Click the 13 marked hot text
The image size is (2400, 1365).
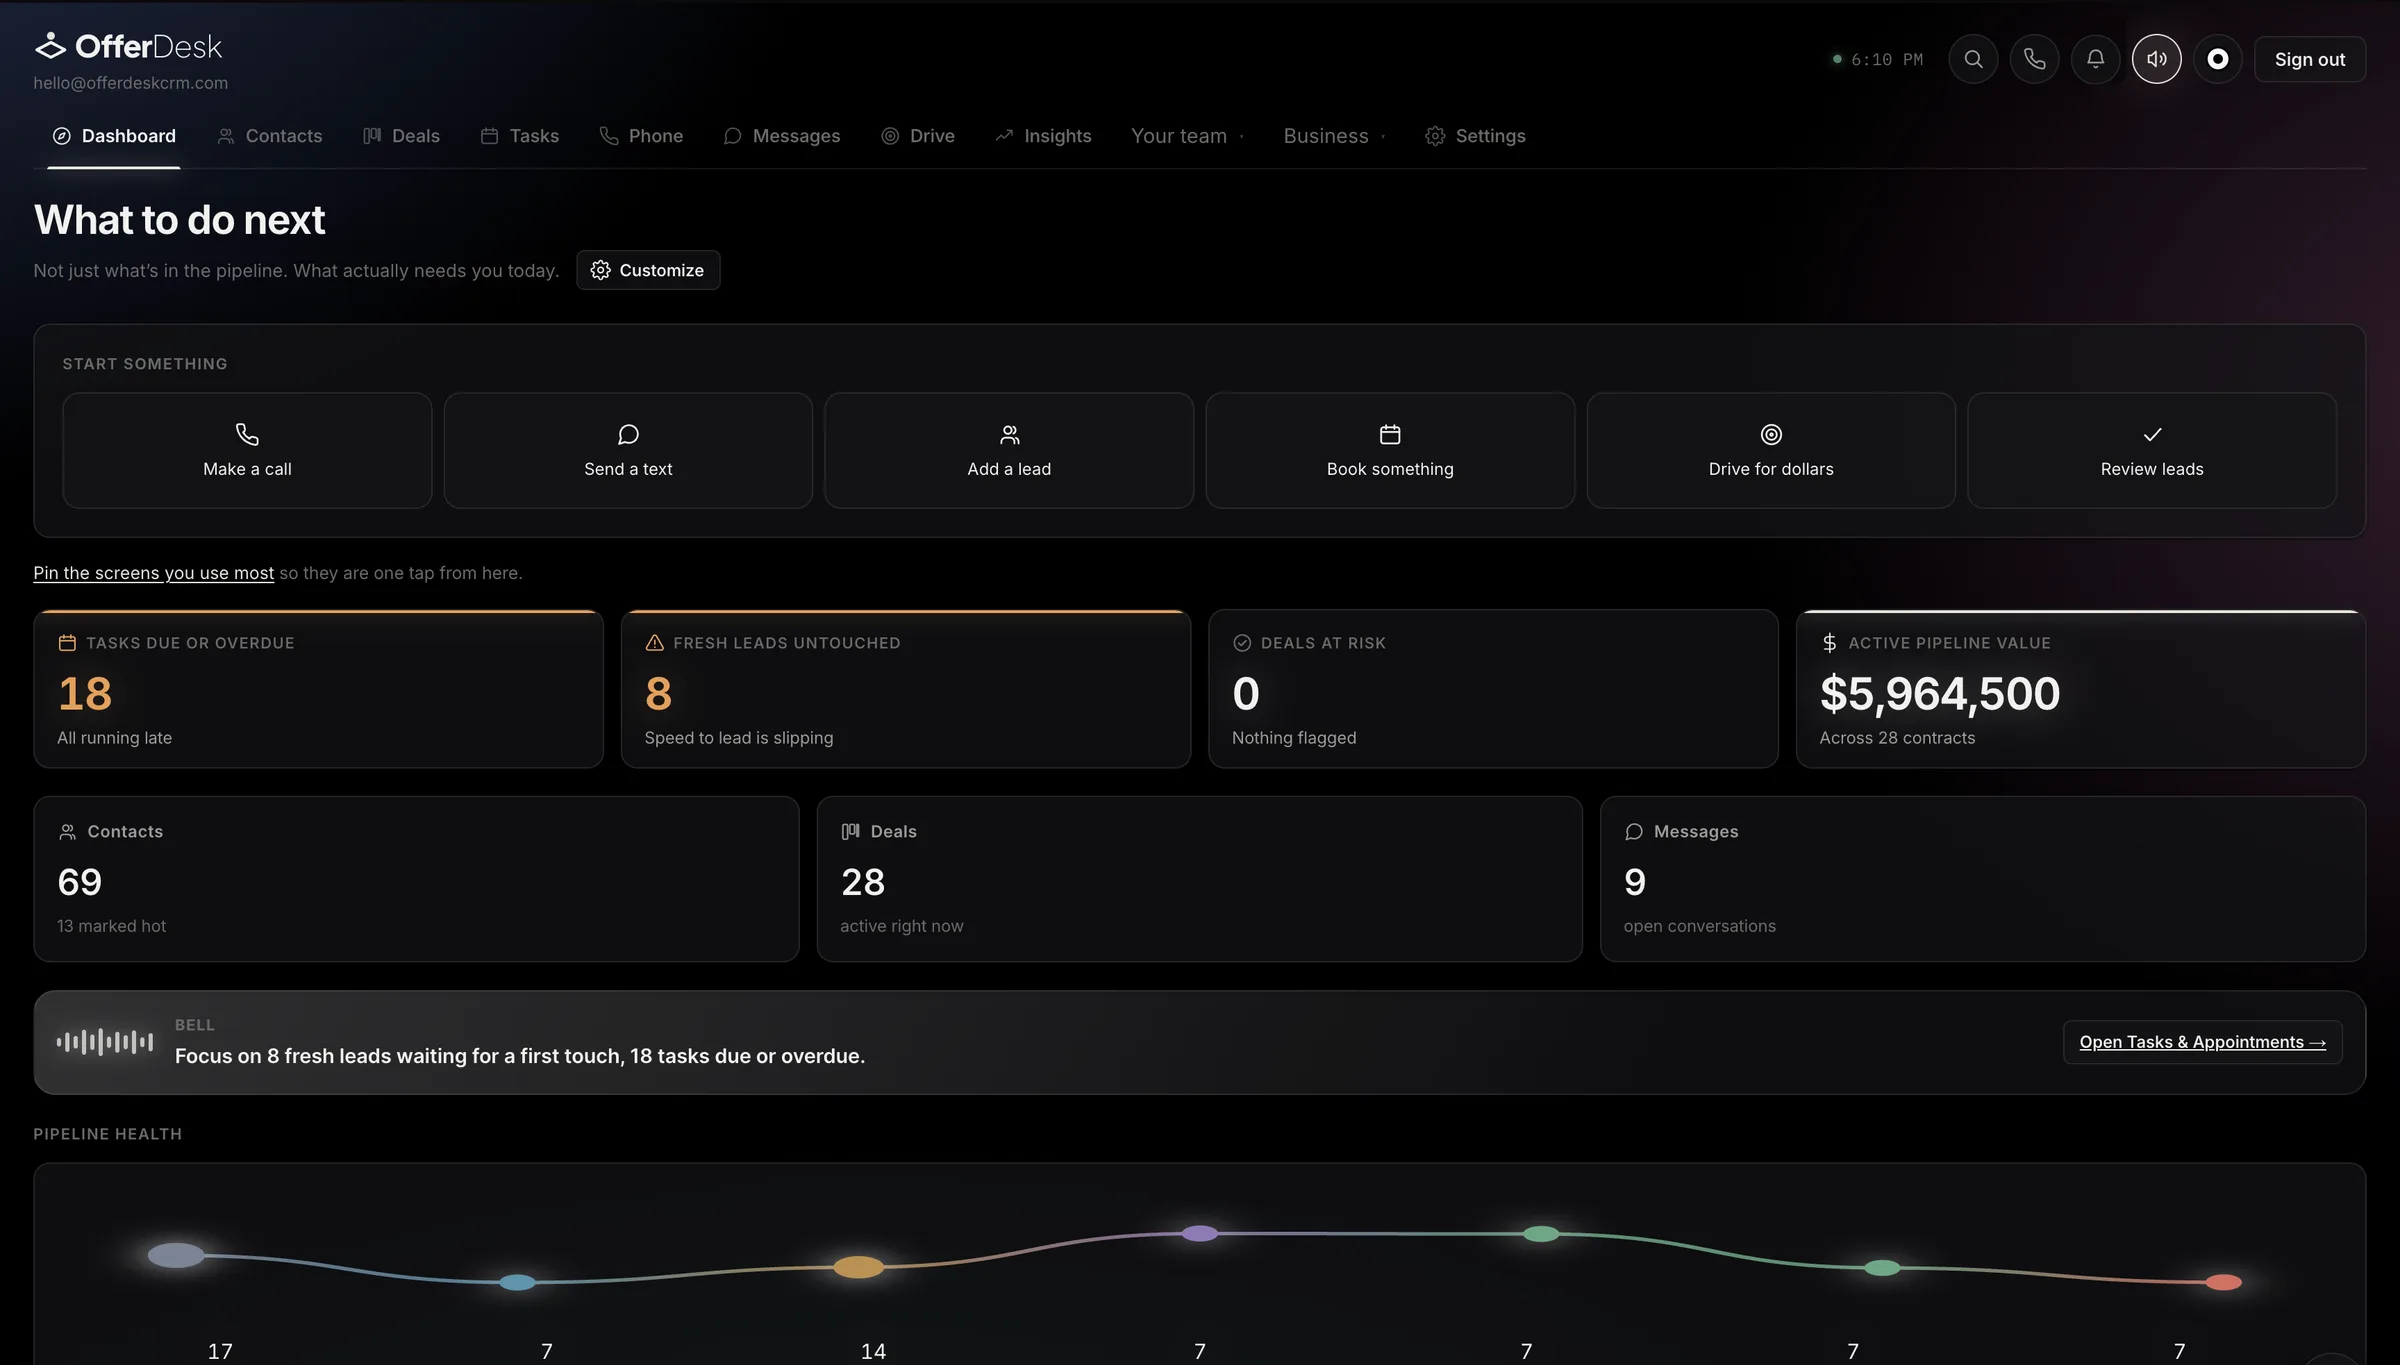click(112, 926)
